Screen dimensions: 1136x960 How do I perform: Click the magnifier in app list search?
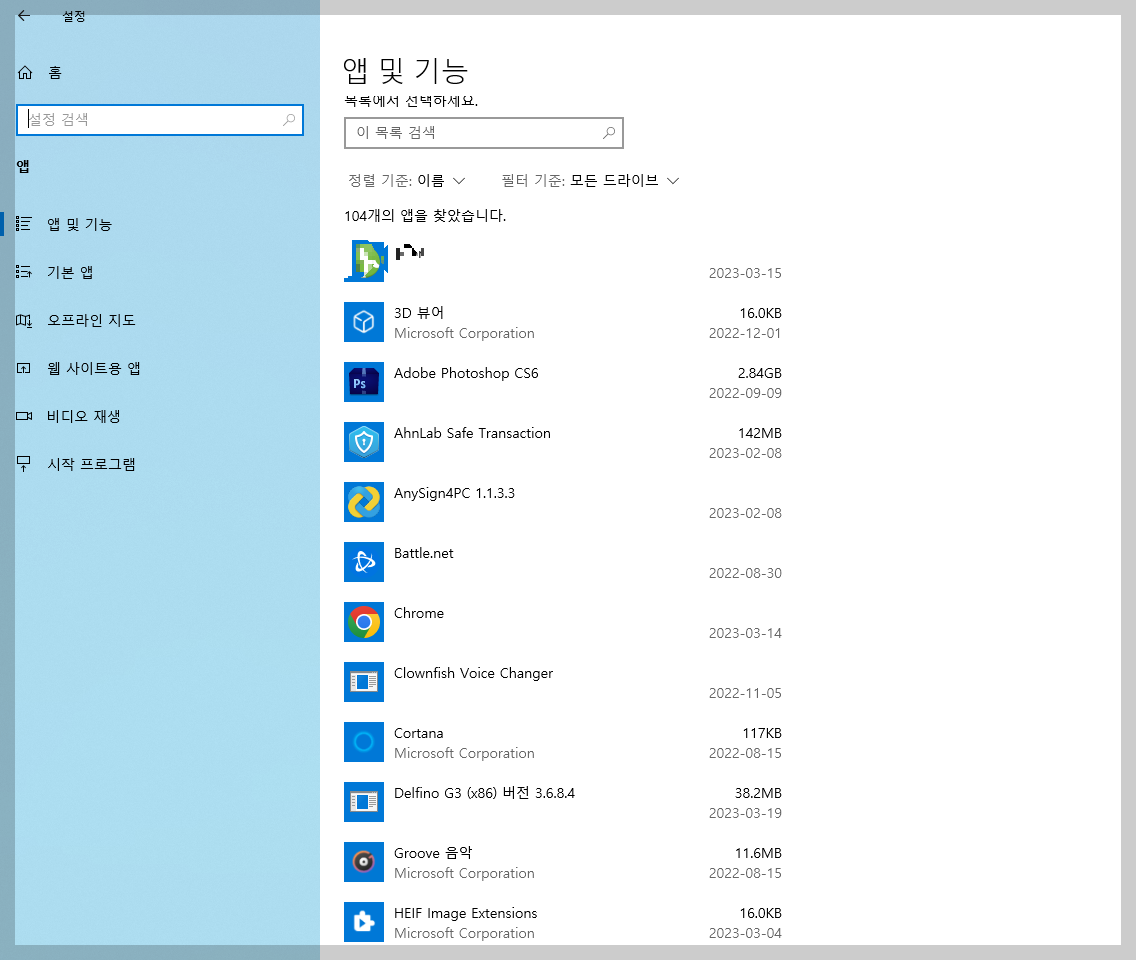609,133
